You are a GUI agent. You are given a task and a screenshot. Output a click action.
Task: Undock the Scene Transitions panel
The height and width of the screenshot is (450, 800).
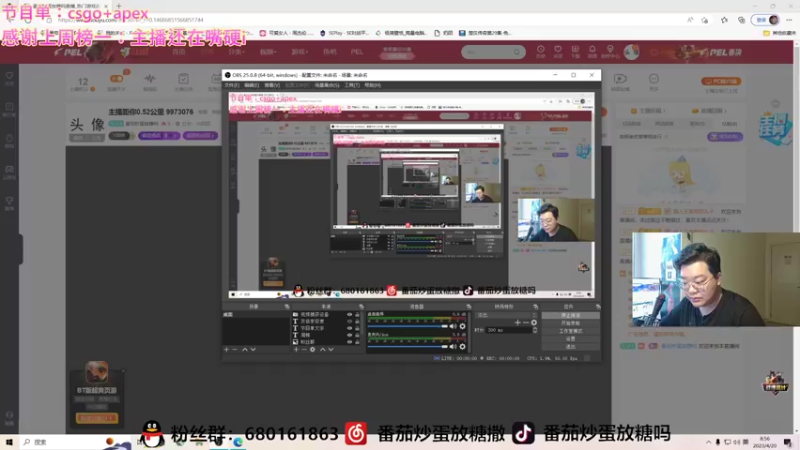pyautogui.click(x=535, y=307)
